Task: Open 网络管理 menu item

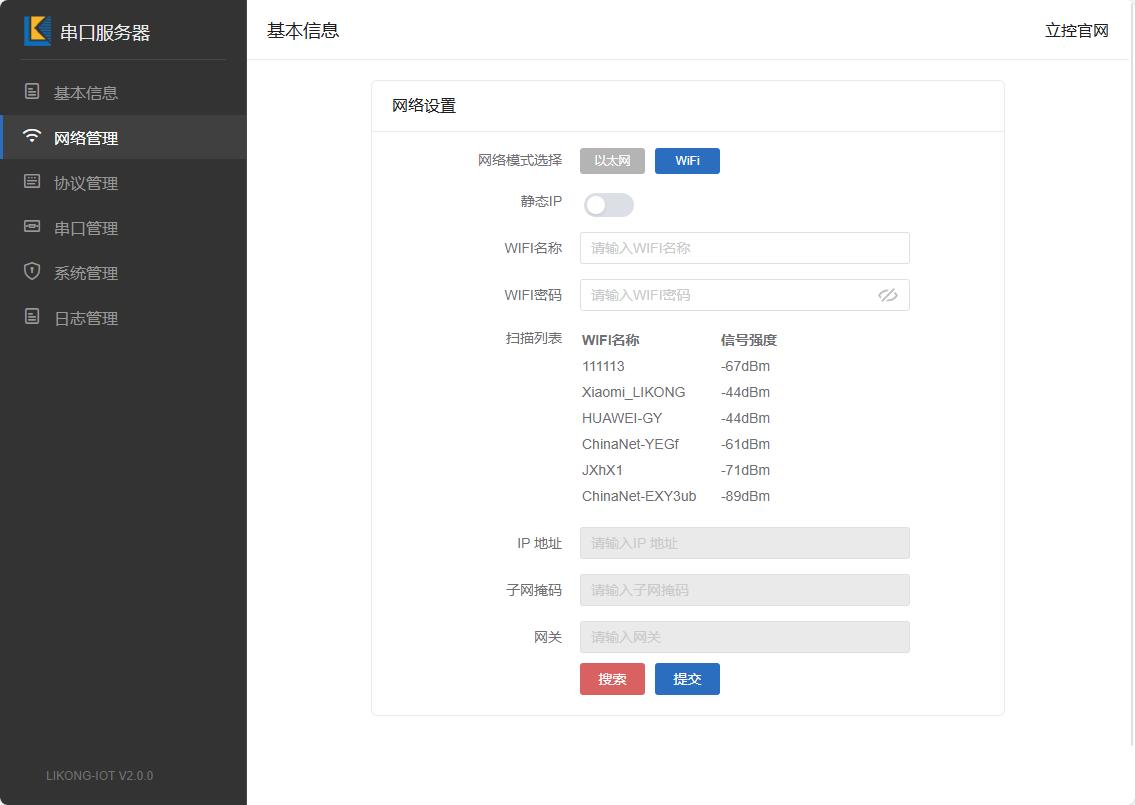Action: coord(124,138)
